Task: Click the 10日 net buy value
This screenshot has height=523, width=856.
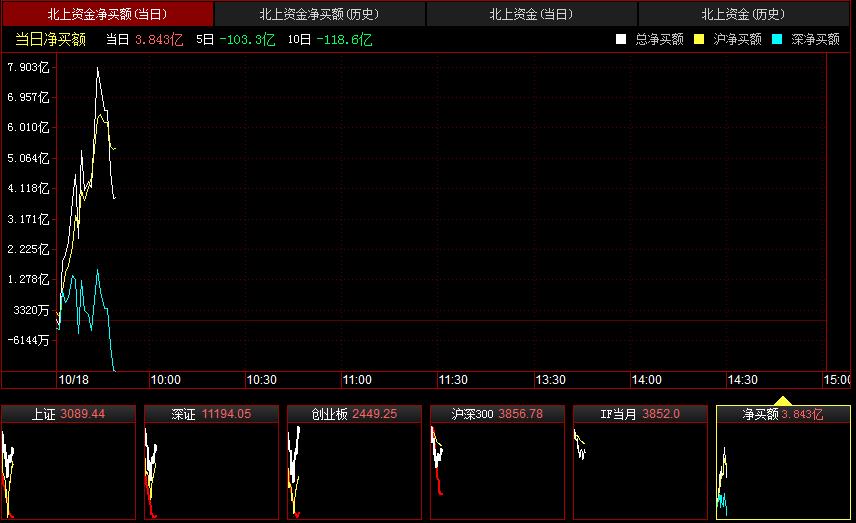Action: tap(344, 39)
